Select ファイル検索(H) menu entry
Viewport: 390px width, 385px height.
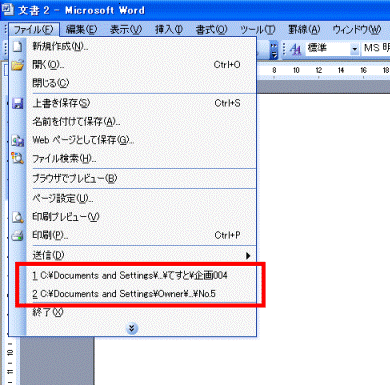click(x=141, y=159)
